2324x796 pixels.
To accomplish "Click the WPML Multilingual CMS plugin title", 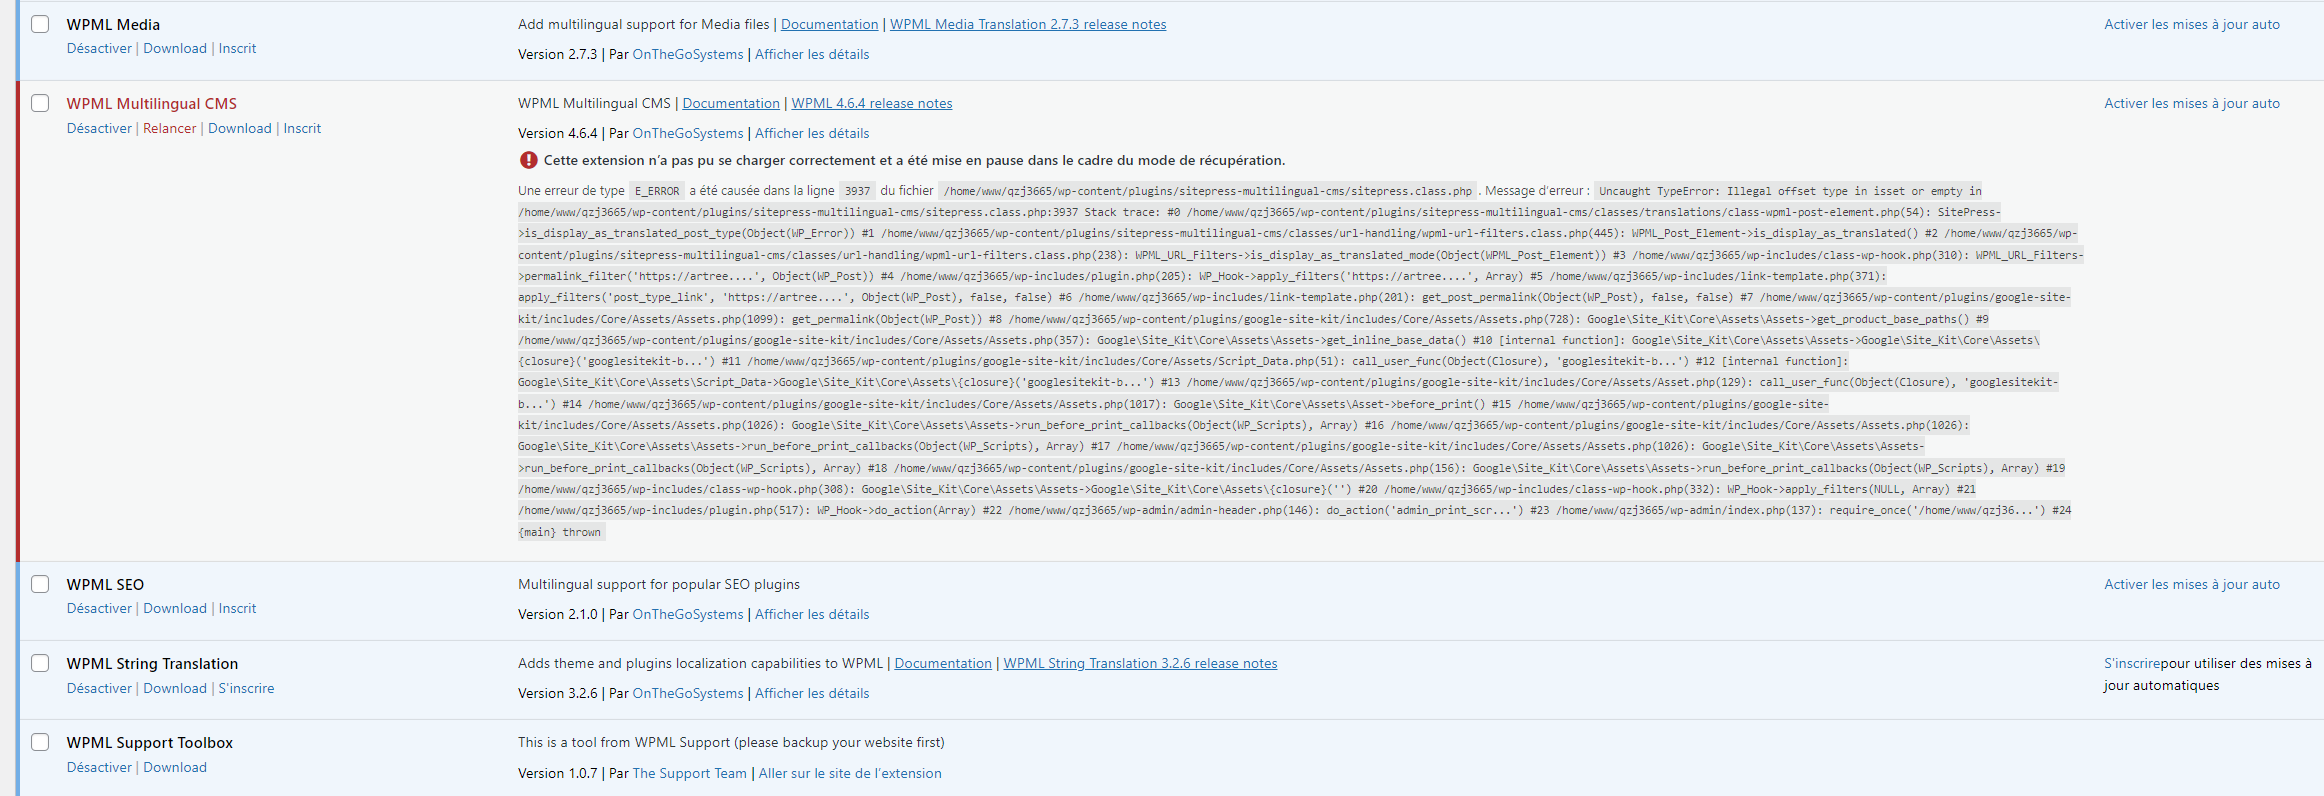I will coord(152,103).
